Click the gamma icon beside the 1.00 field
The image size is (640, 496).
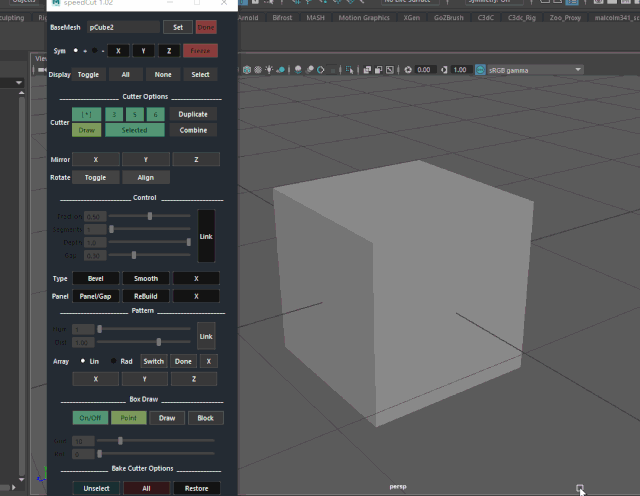pyautogui.click(x=446, y=70)
